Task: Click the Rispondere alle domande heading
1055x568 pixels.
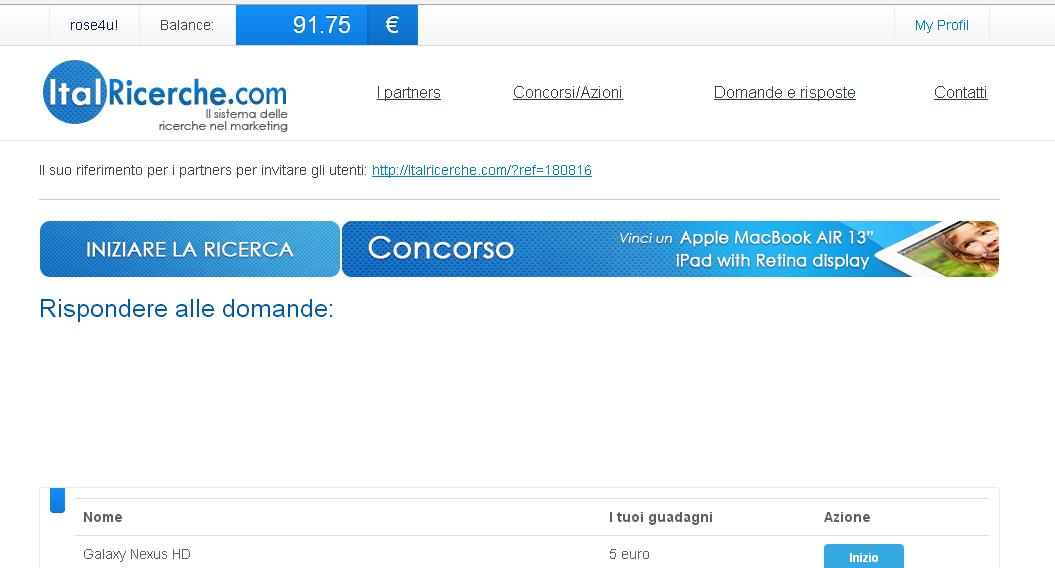Action: [x=186, y=308]
